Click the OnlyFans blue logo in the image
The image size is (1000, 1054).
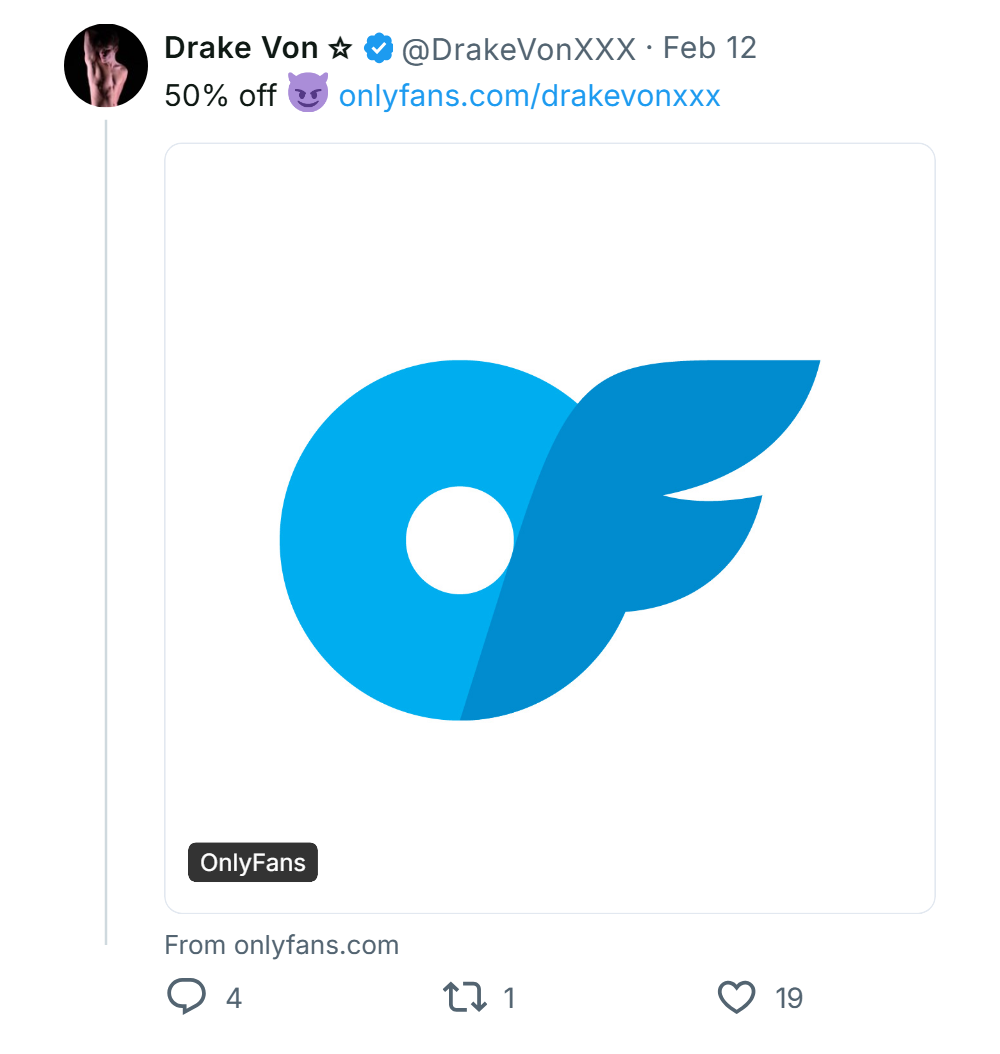[x=550, y=540]
